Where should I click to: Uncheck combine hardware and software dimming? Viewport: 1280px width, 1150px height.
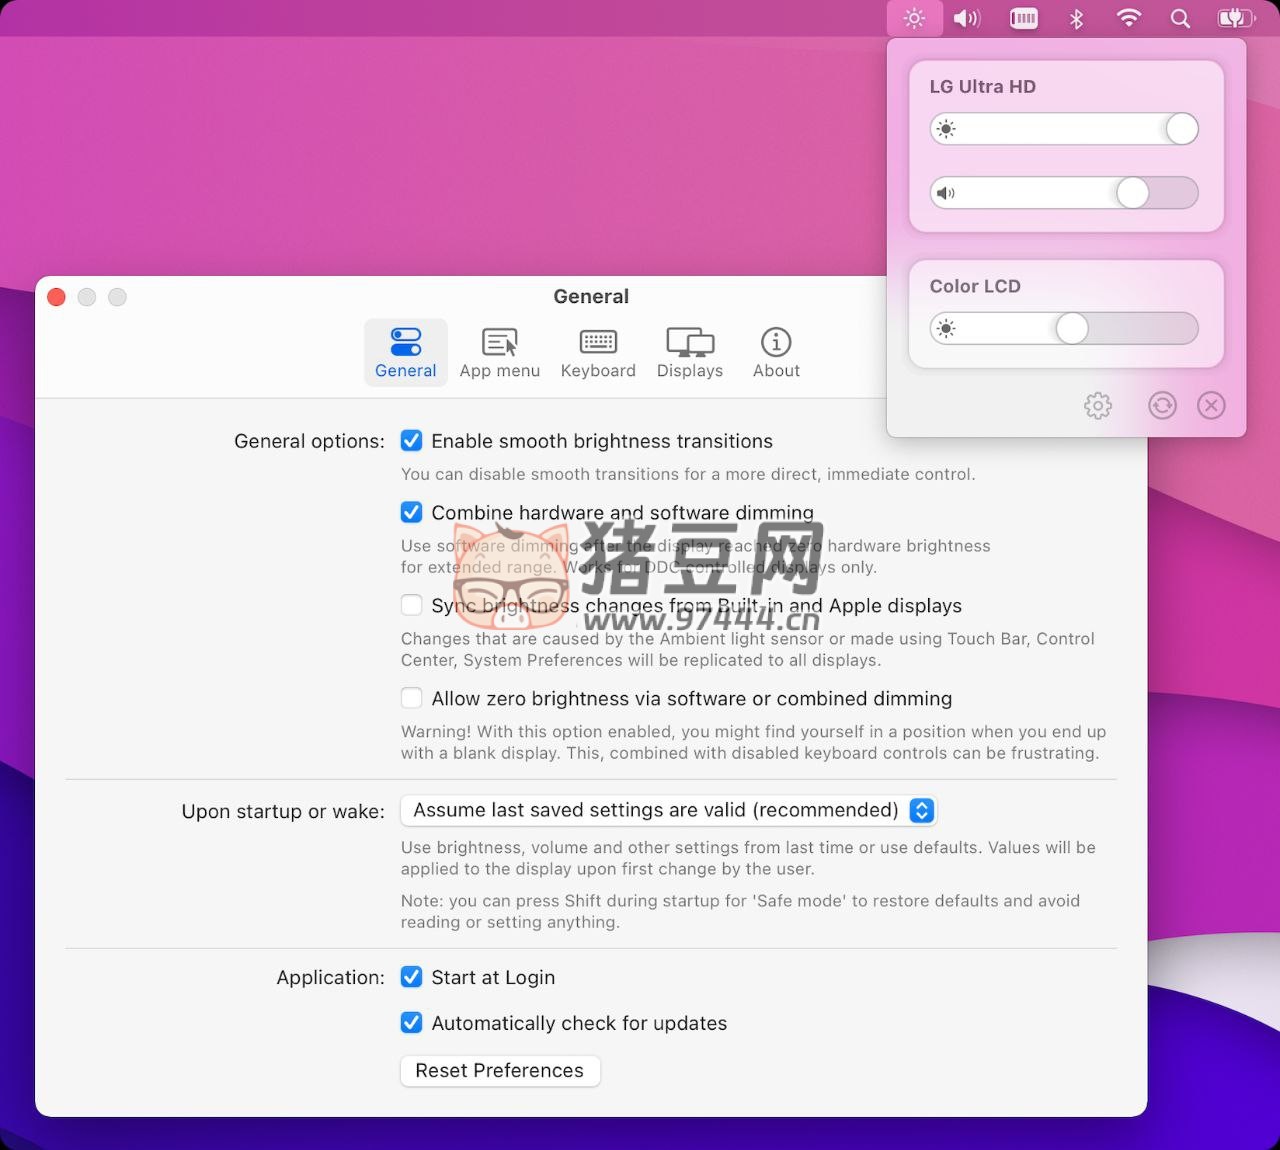pyautogui.click(x=411, y=511)
